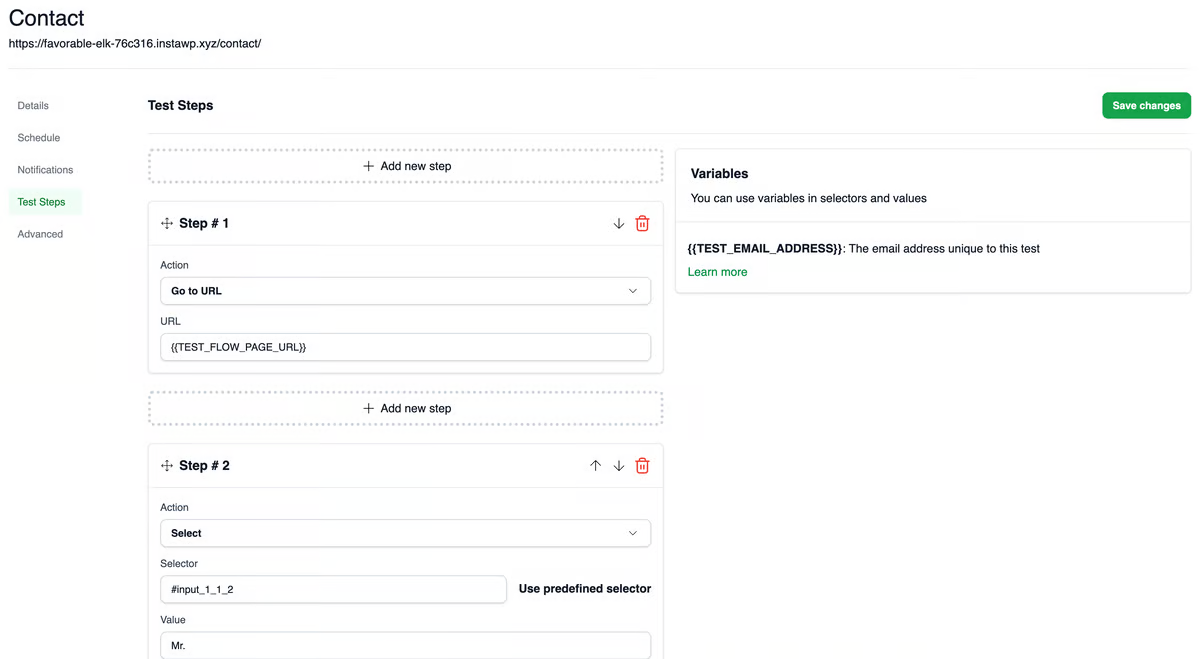Click Use predefined selector
The width and height of the screenshot is (1200, 659).
click(x=585, y=589)
